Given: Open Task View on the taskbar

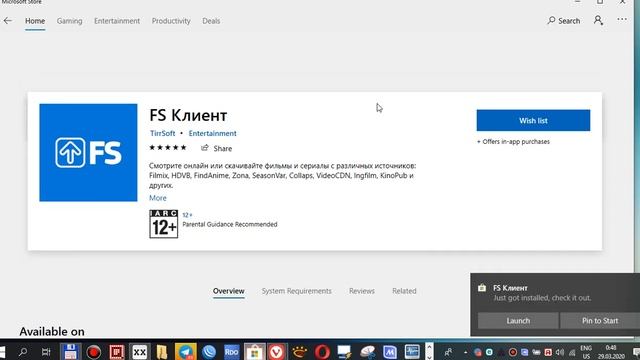Looking at the screenshot, I should tap(46, 351).
